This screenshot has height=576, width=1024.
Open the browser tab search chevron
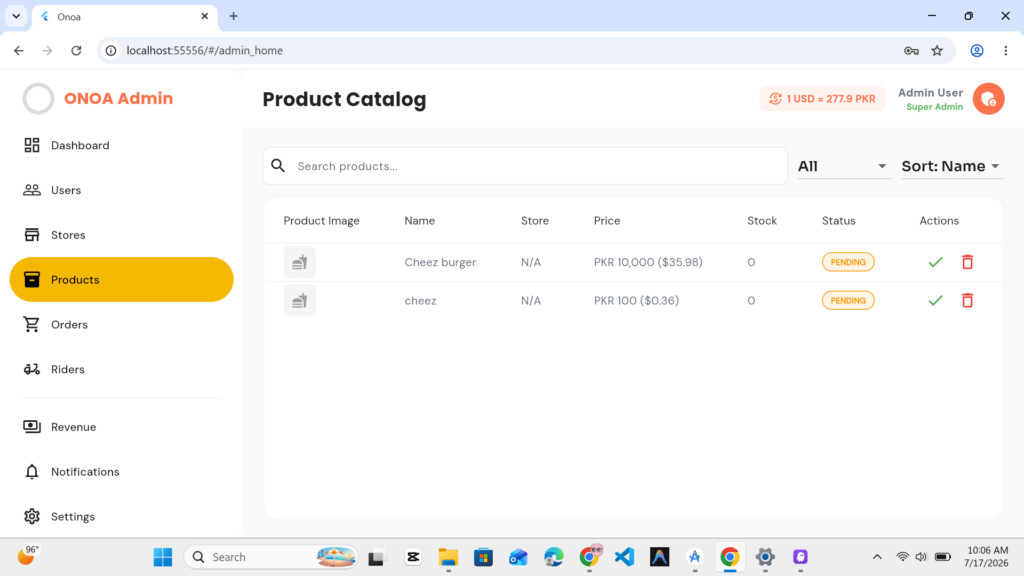(16, 16)
